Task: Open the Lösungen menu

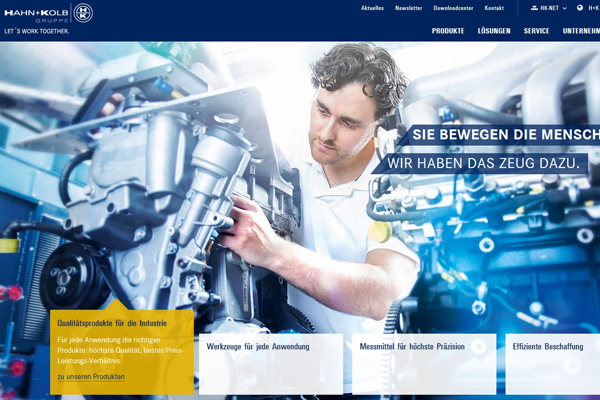Action: point(494,31)
